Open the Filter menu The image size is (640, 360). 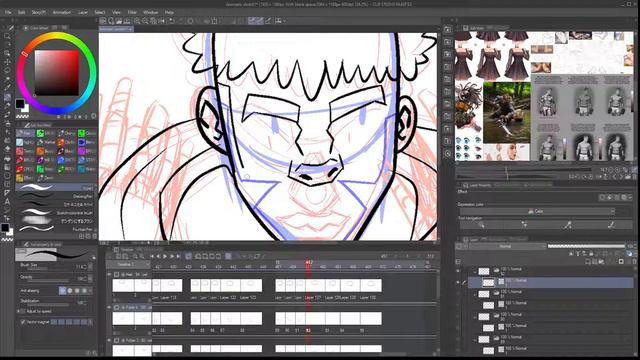tap(132, 12)
